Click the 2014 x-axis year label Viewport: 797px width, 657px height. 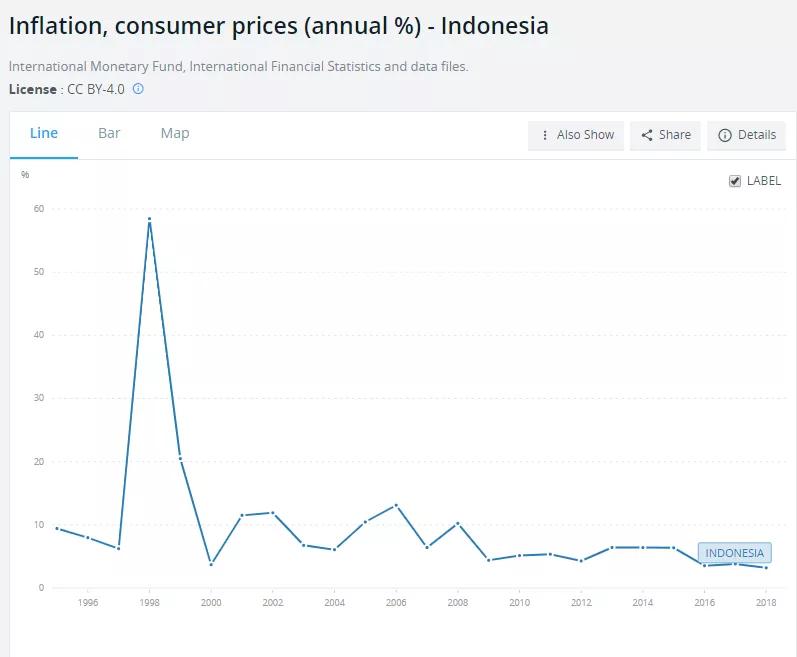[642, 603]
